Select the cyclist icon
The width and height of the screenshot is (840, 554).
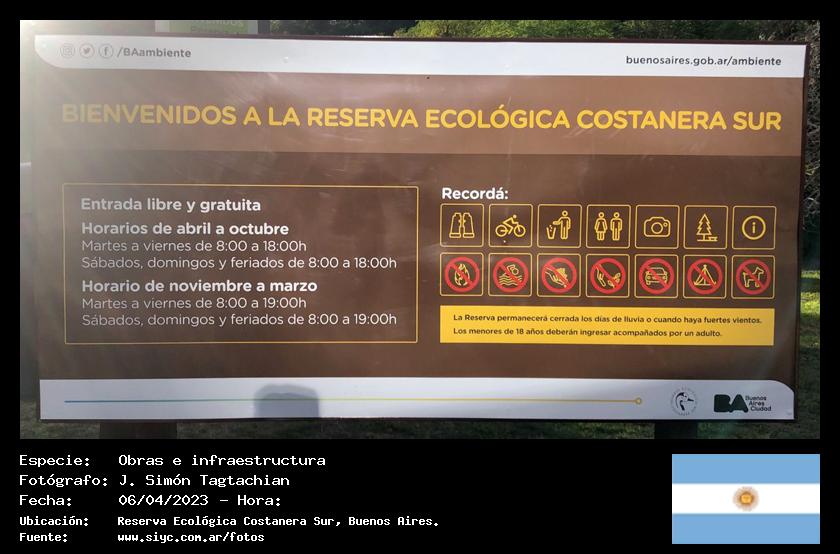tap(510, 226)
